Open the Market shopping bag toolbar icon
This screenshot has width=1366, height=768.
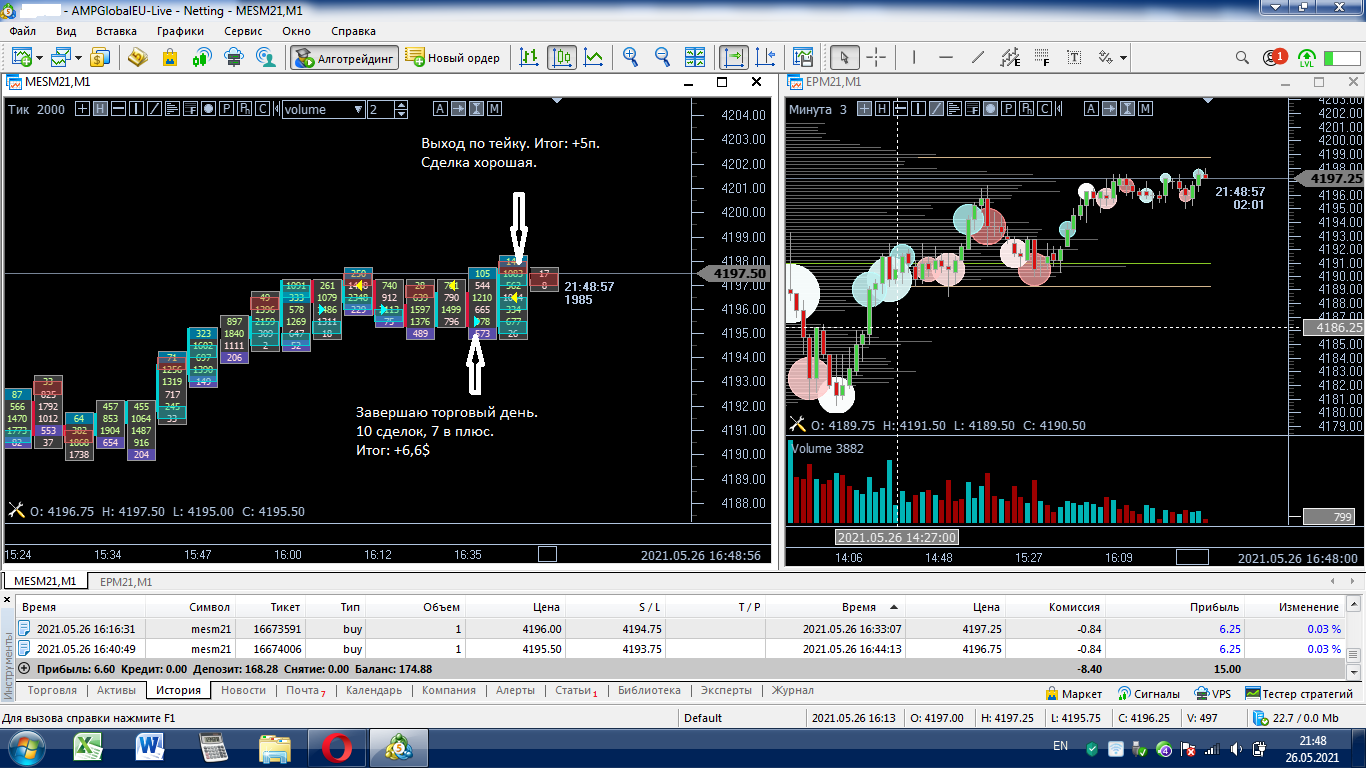[x=170, y=57]
